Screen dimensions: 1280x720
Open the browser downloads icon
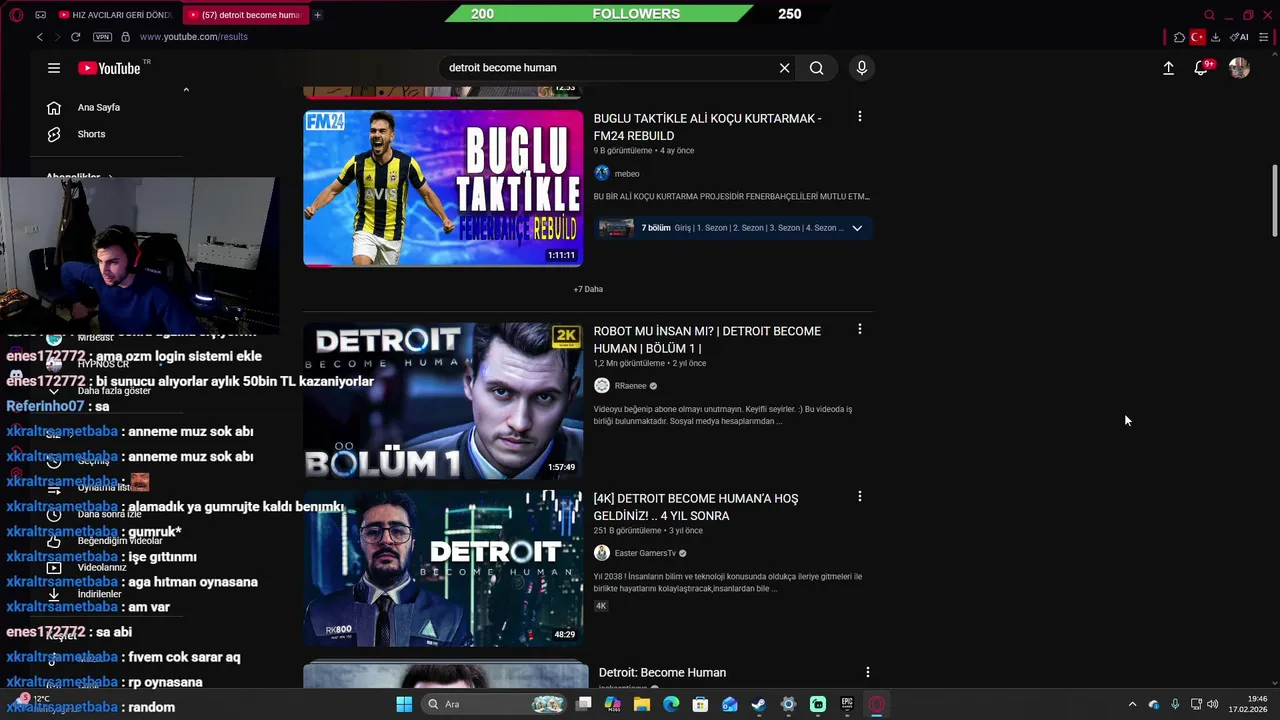point(1215,37)
